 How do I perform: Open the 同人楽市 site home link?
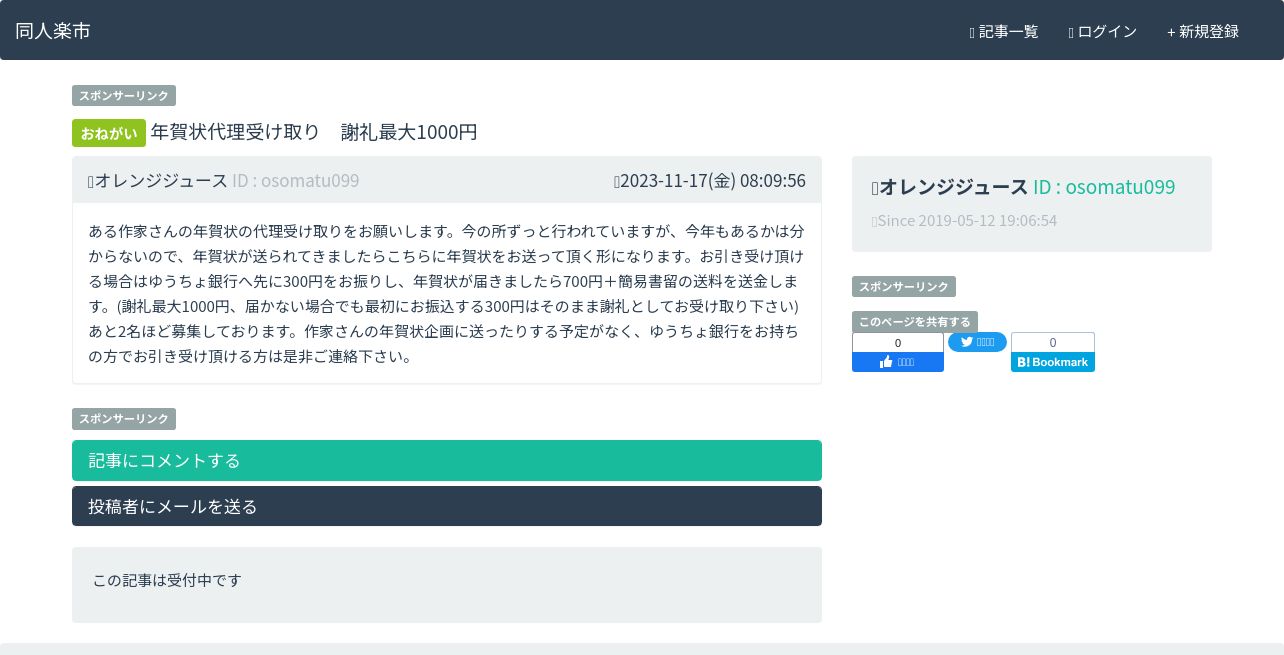(53, 31)
